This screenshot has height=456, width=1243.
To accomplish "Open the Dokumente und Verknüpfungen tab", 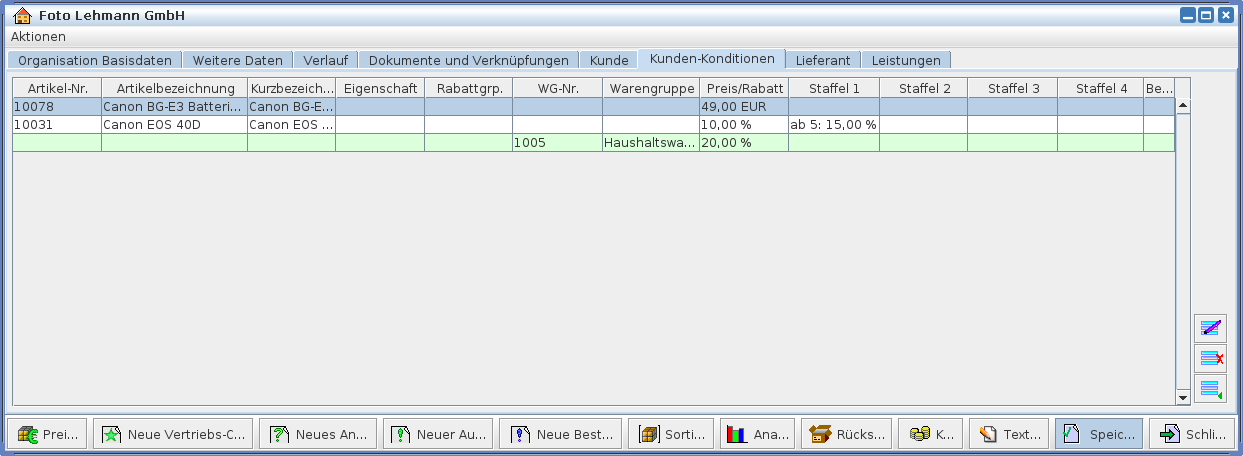I will pyautogui.click(x=468, y=60).
